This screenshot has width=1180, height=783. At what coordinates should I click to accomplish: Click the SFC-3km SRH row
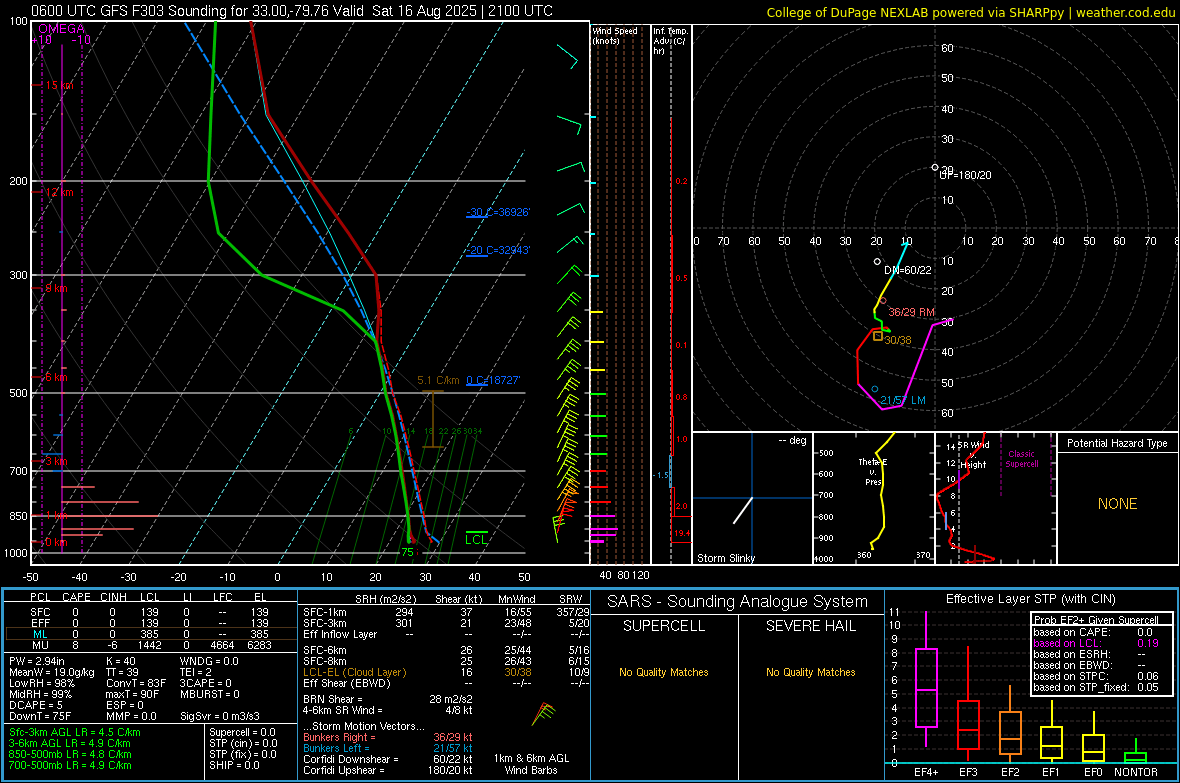[x=446, y=623]
